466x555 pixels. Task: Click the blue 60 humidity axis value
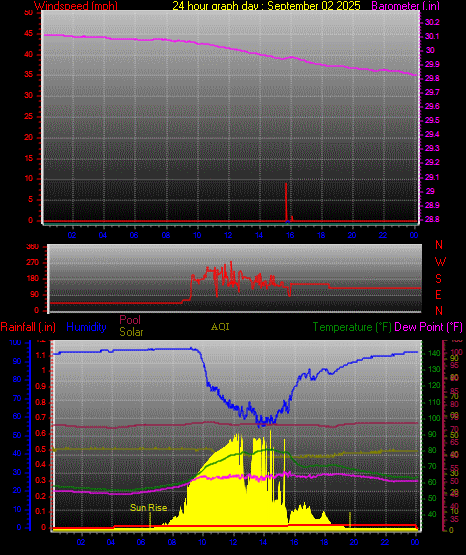tap(17, 417)
